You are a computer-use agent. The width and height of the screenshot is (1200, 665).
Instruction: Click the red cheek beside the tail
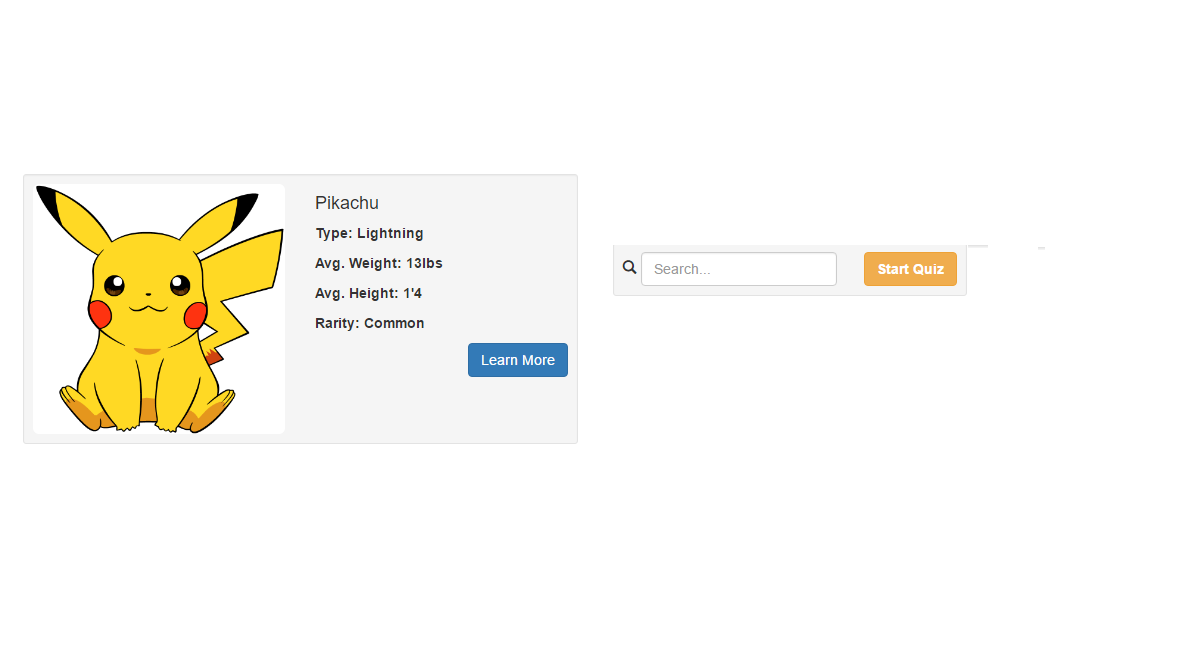[195, 316]
